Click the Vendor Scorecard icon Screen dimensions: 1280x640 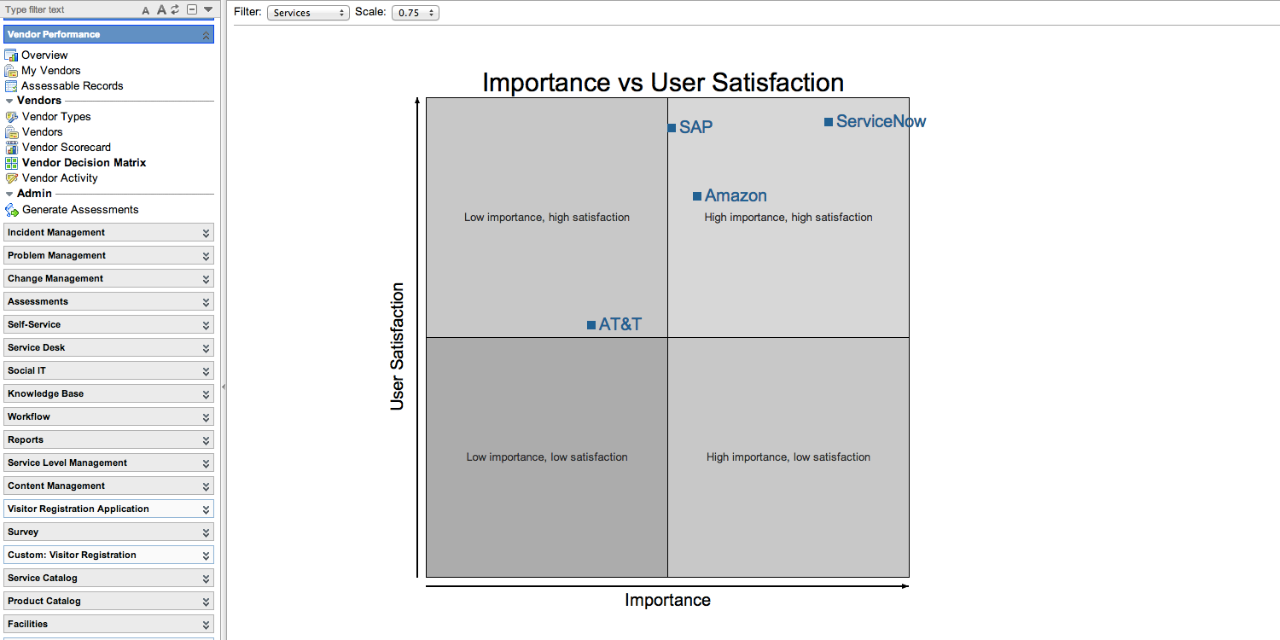11,147
